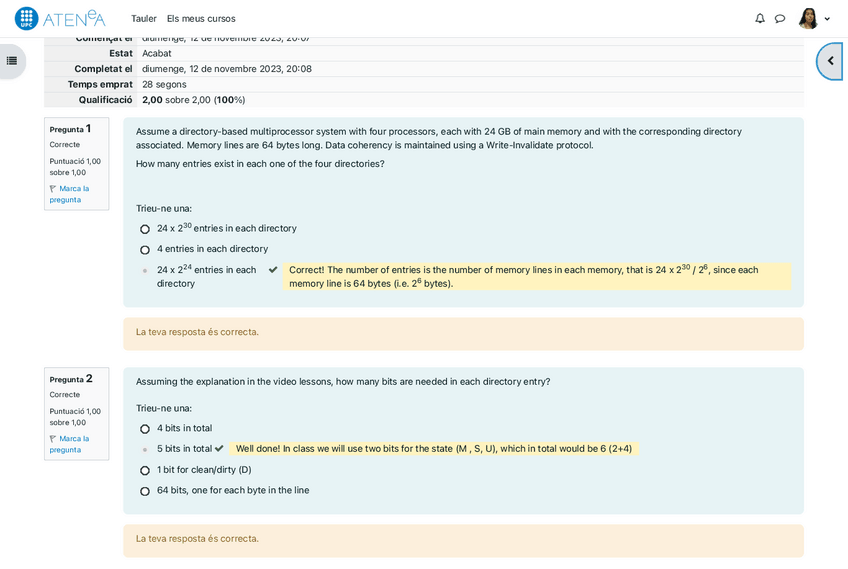Click flag icon for Pregunta 1
The width and height of the screenshot is (848, 569).
click(x=53, y=189)
